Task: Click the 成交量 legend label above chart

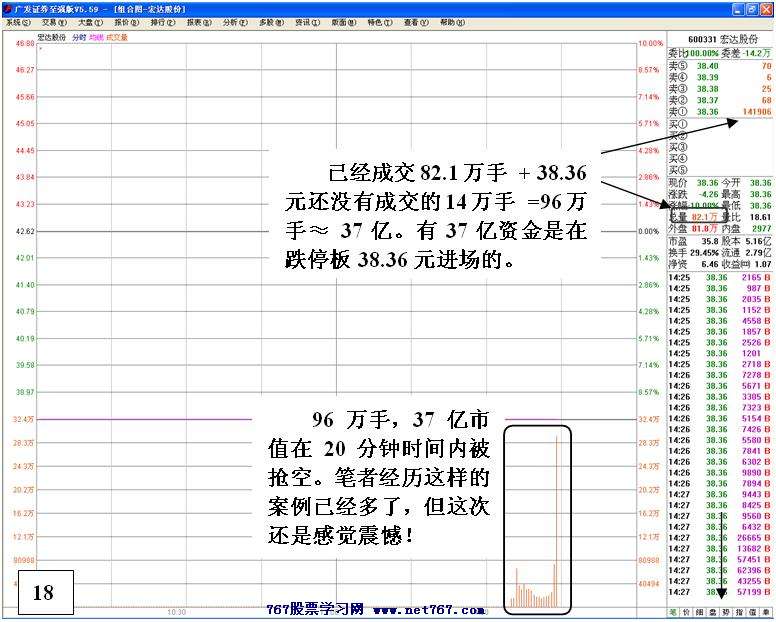Action: point(117,37)
